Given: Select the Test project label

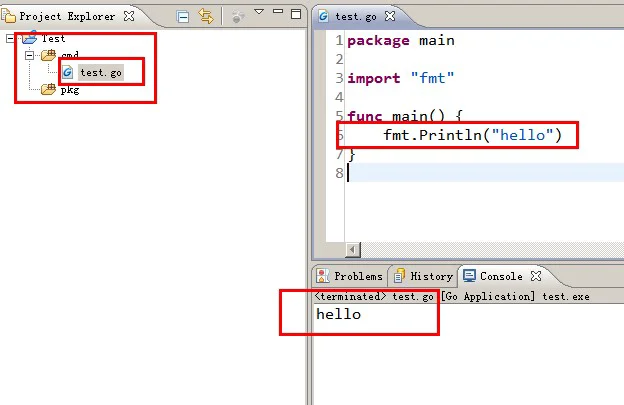Looking at the screenshot, I should click(x=53, y=39).
